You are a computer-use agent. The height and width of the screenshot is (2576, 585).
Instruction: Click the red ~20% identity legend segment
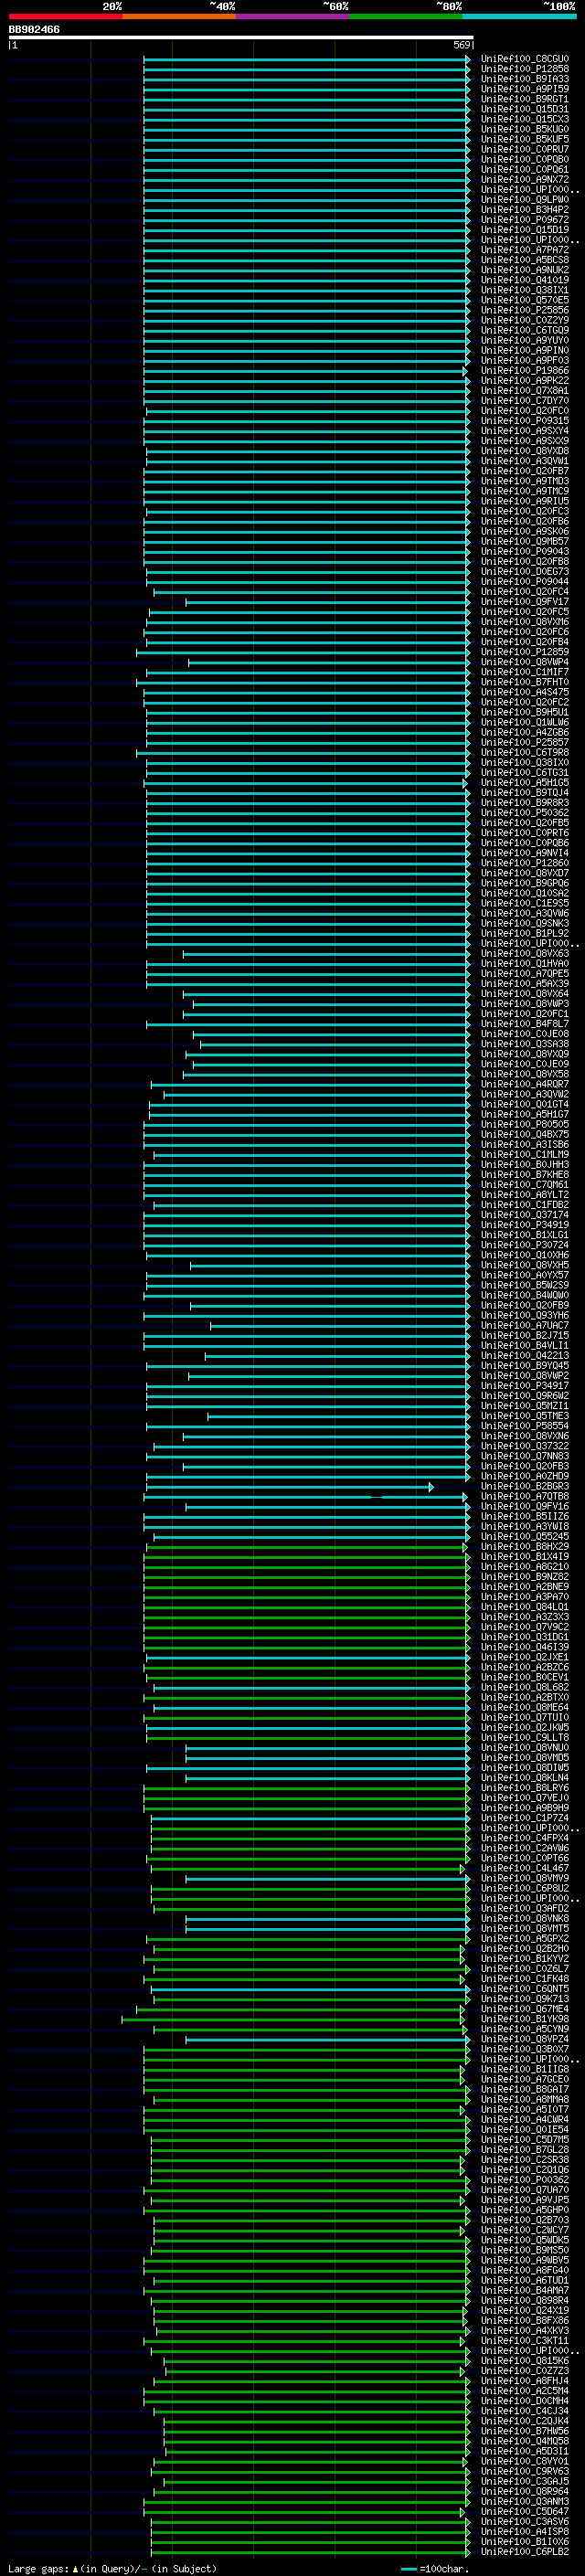(65, 16)
